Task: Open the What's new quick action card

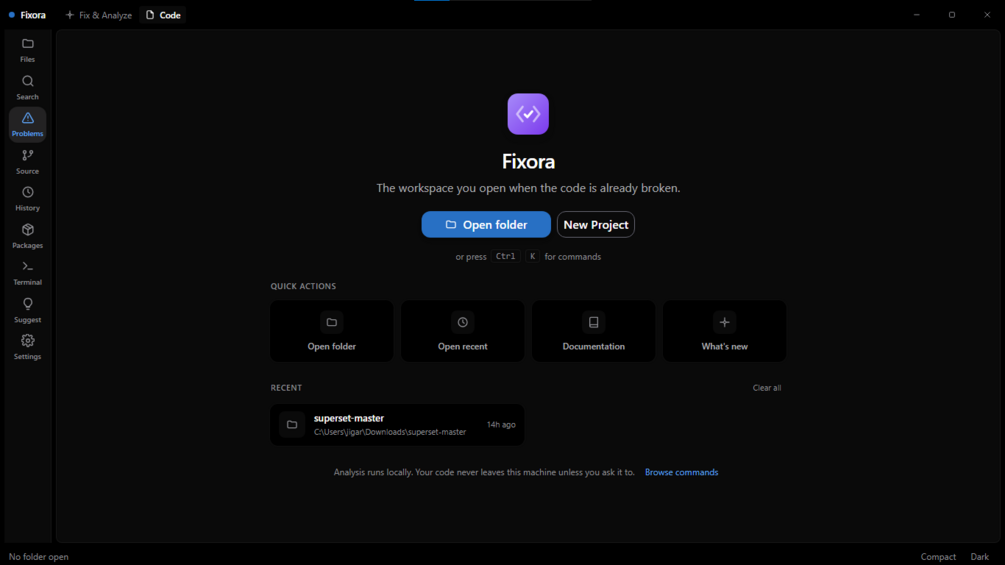Action: coord(724,331)
